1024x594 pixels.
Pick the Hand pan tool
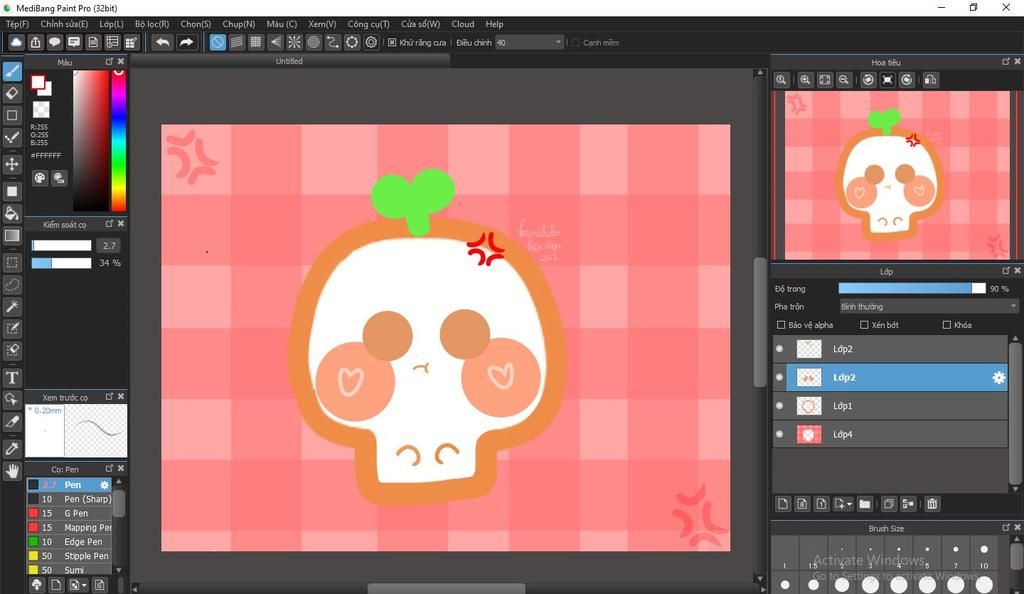pos(12,470)
